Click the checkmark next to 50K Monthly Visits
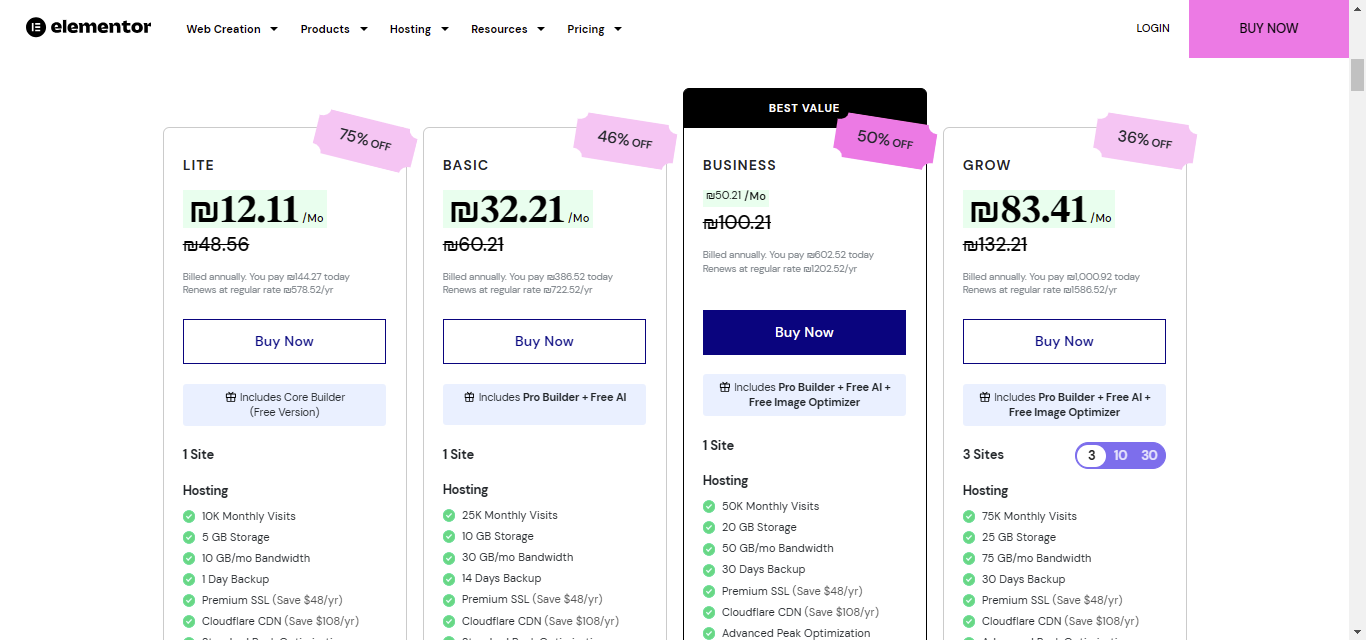Image resolution: width=1366 pixels, height=640 pixels. coord(708,506)
